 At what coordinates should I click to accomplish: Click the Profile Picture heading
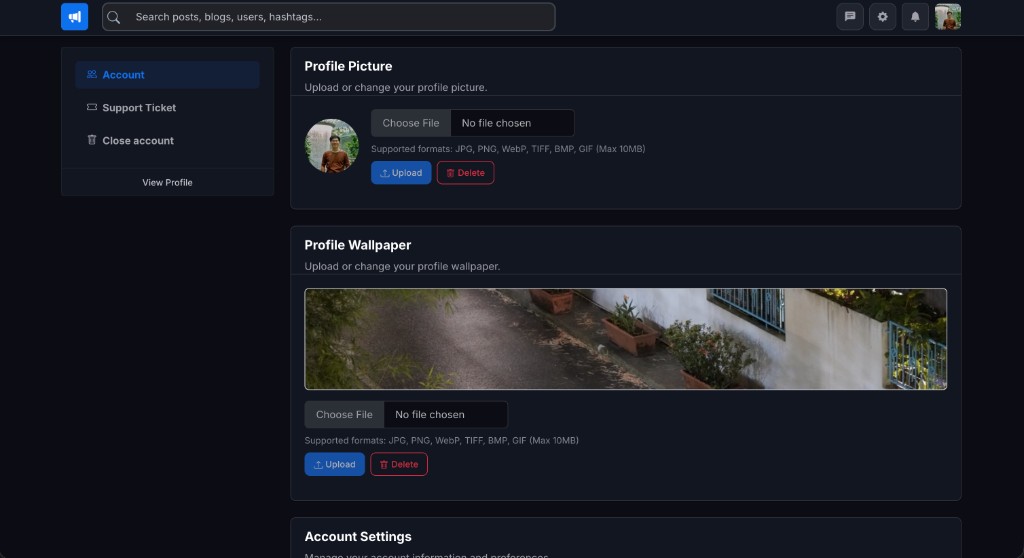(348, 66)
